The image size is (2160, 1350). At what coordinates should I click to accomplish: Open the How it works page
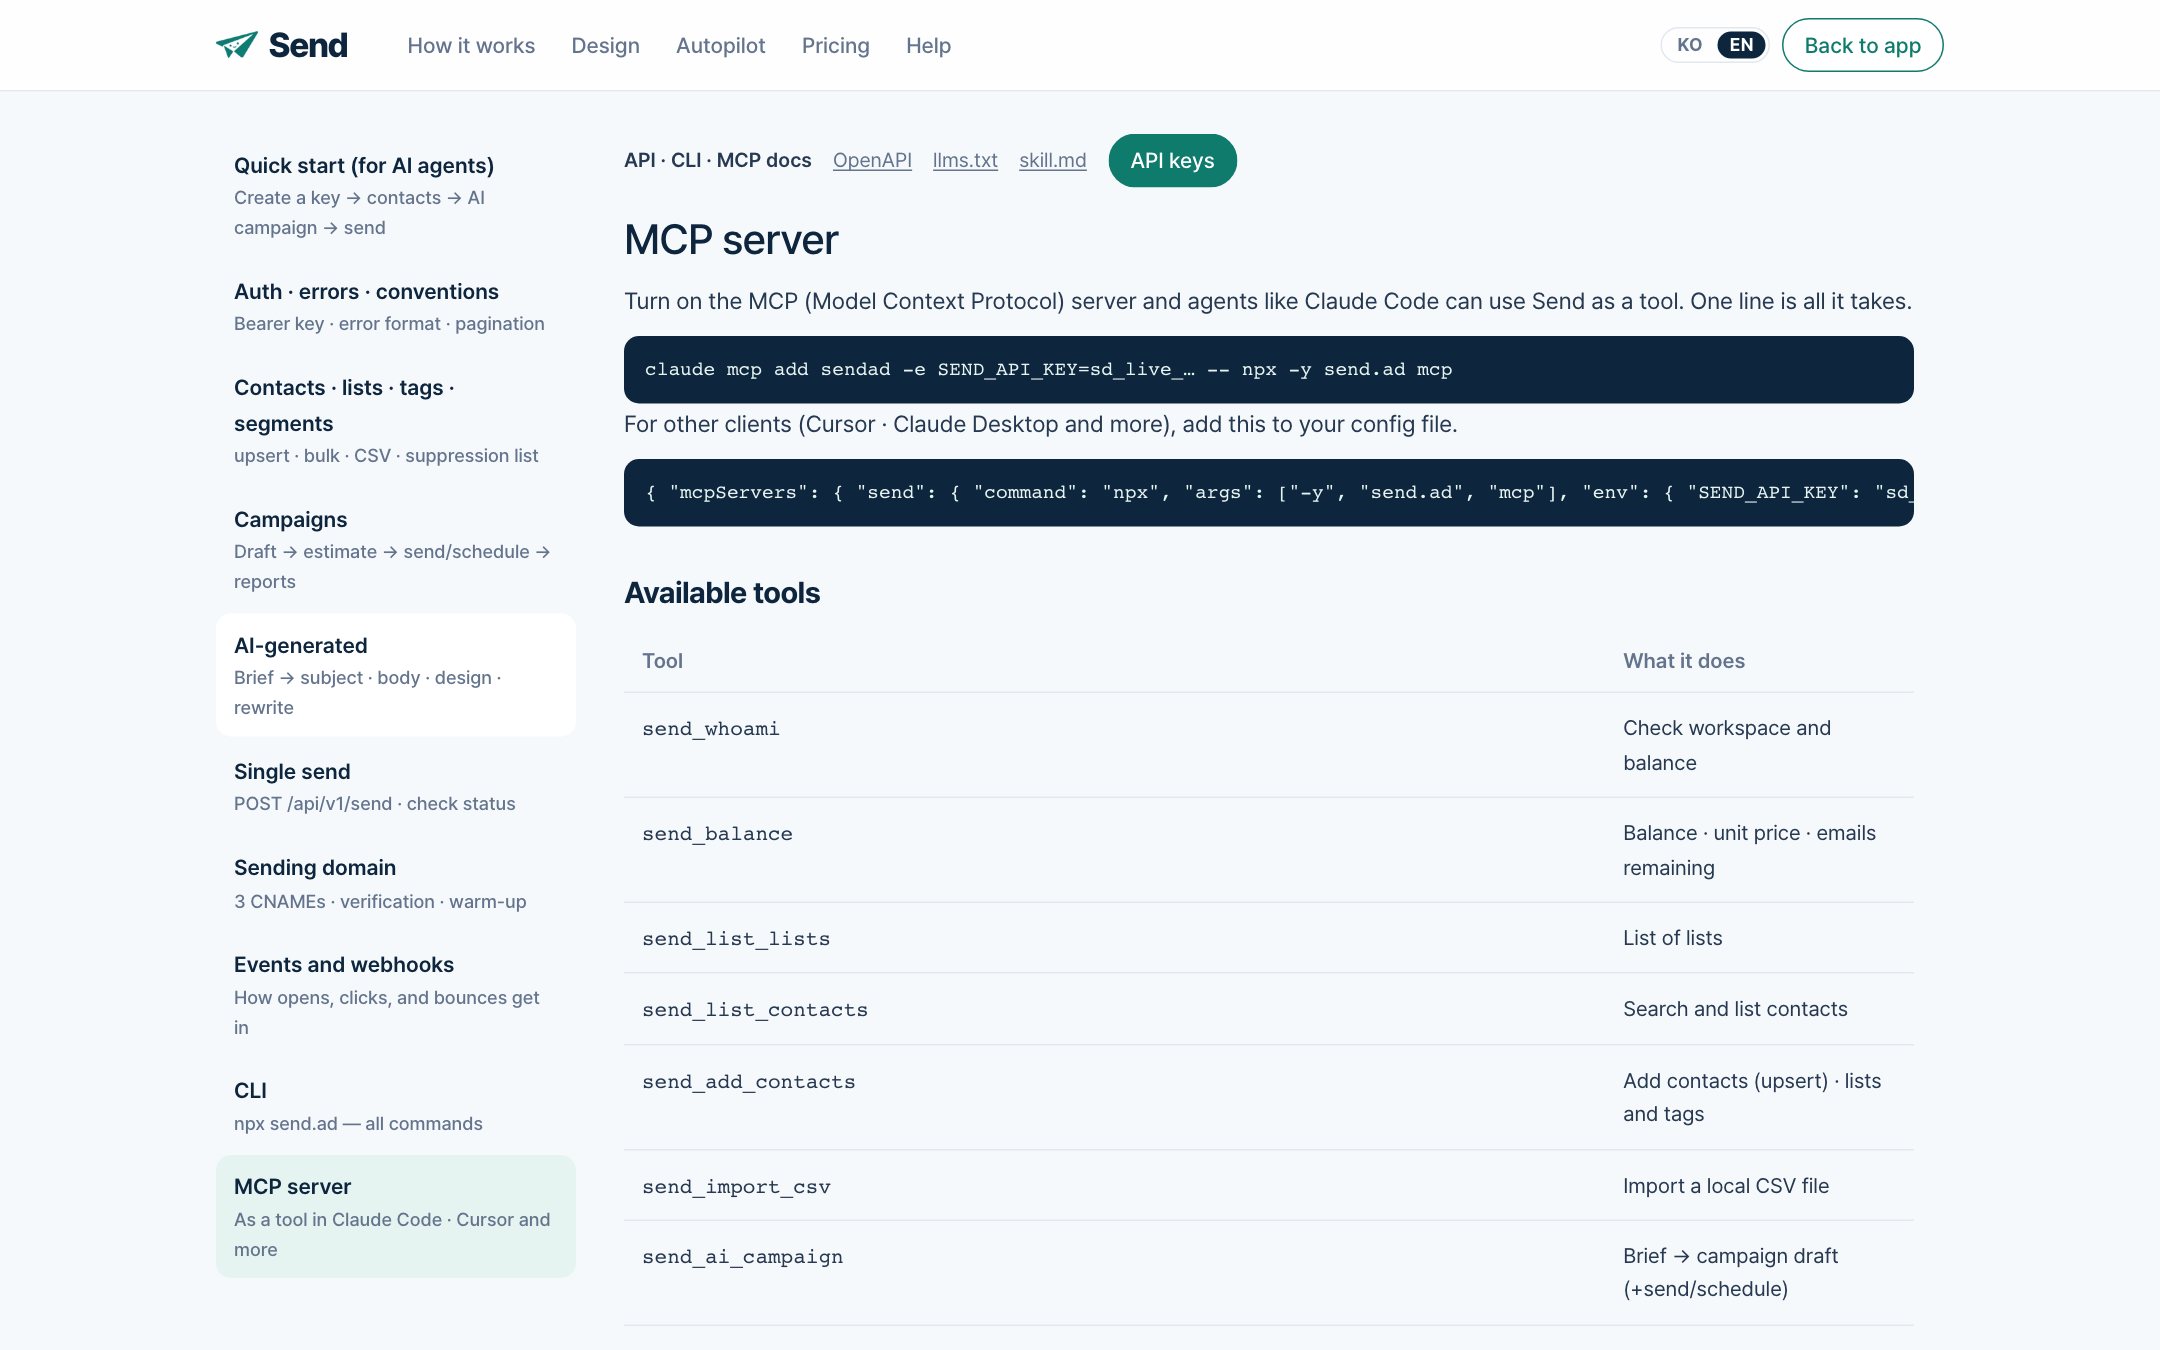(x=471, y=46)
